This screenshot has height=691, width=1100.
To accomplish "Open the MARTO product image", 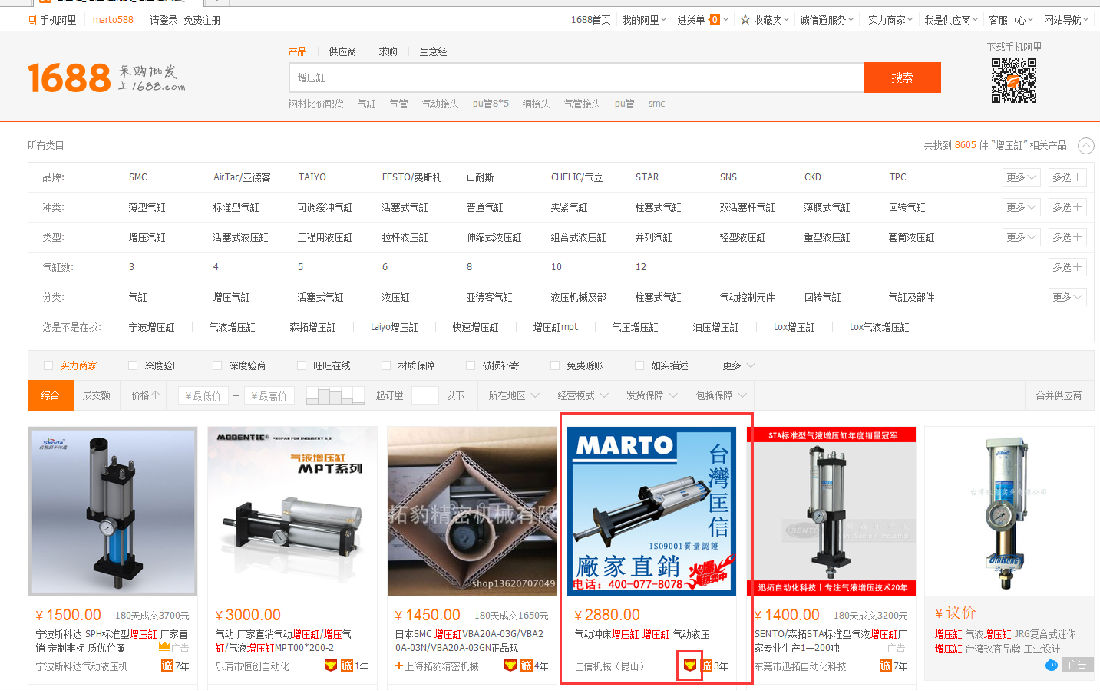I will pos(651,511).
